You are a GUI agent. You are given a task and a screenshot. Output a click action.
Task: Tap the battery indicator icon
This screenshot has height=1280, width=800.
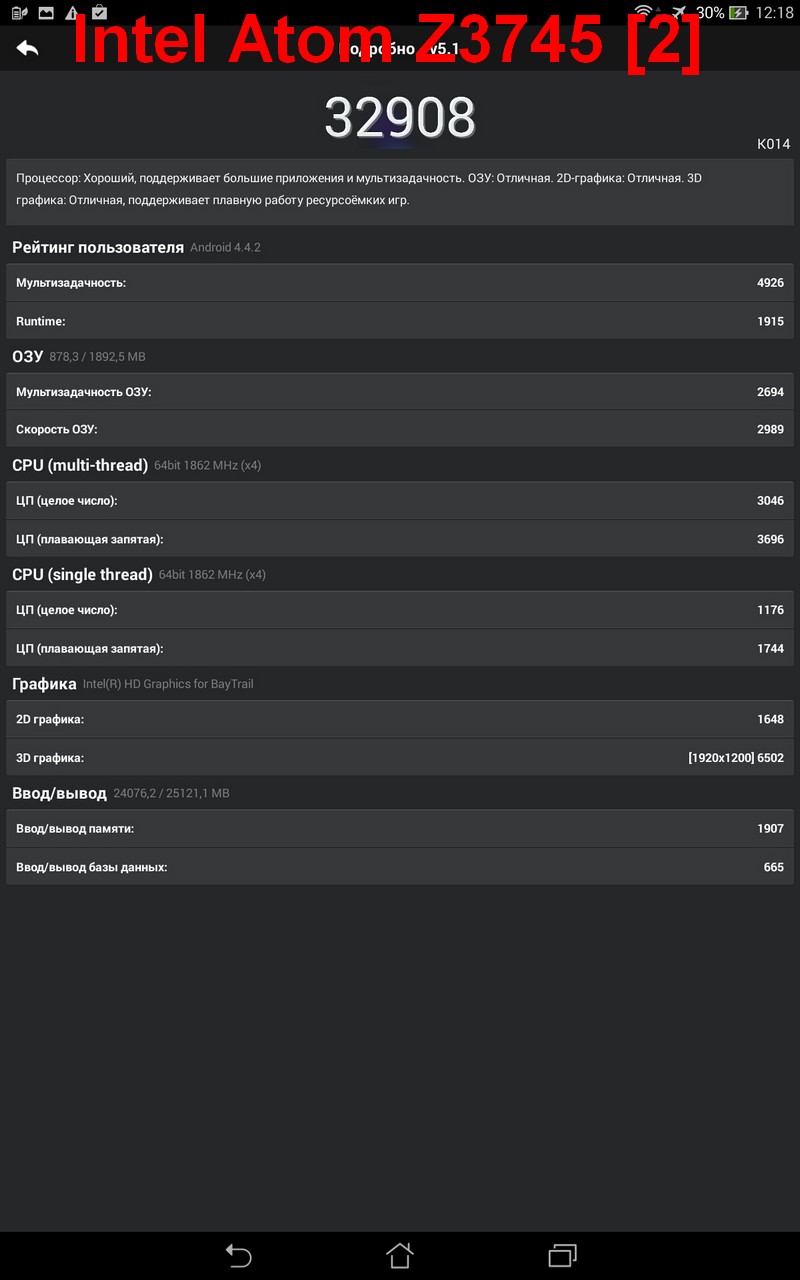coord(738,12)
